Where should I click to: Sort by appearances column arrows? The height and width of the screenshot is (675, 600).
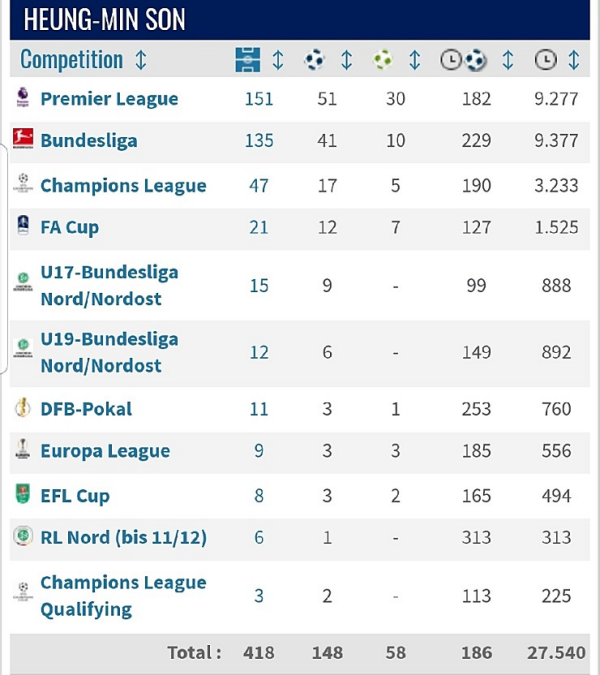[x=278, y=60]
